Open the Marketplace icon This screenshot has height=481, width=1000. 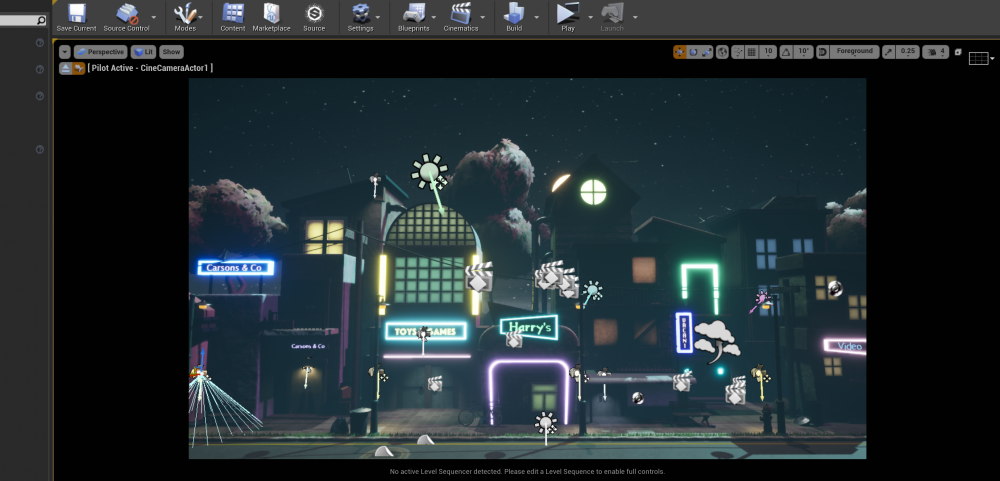coord(271,13)
